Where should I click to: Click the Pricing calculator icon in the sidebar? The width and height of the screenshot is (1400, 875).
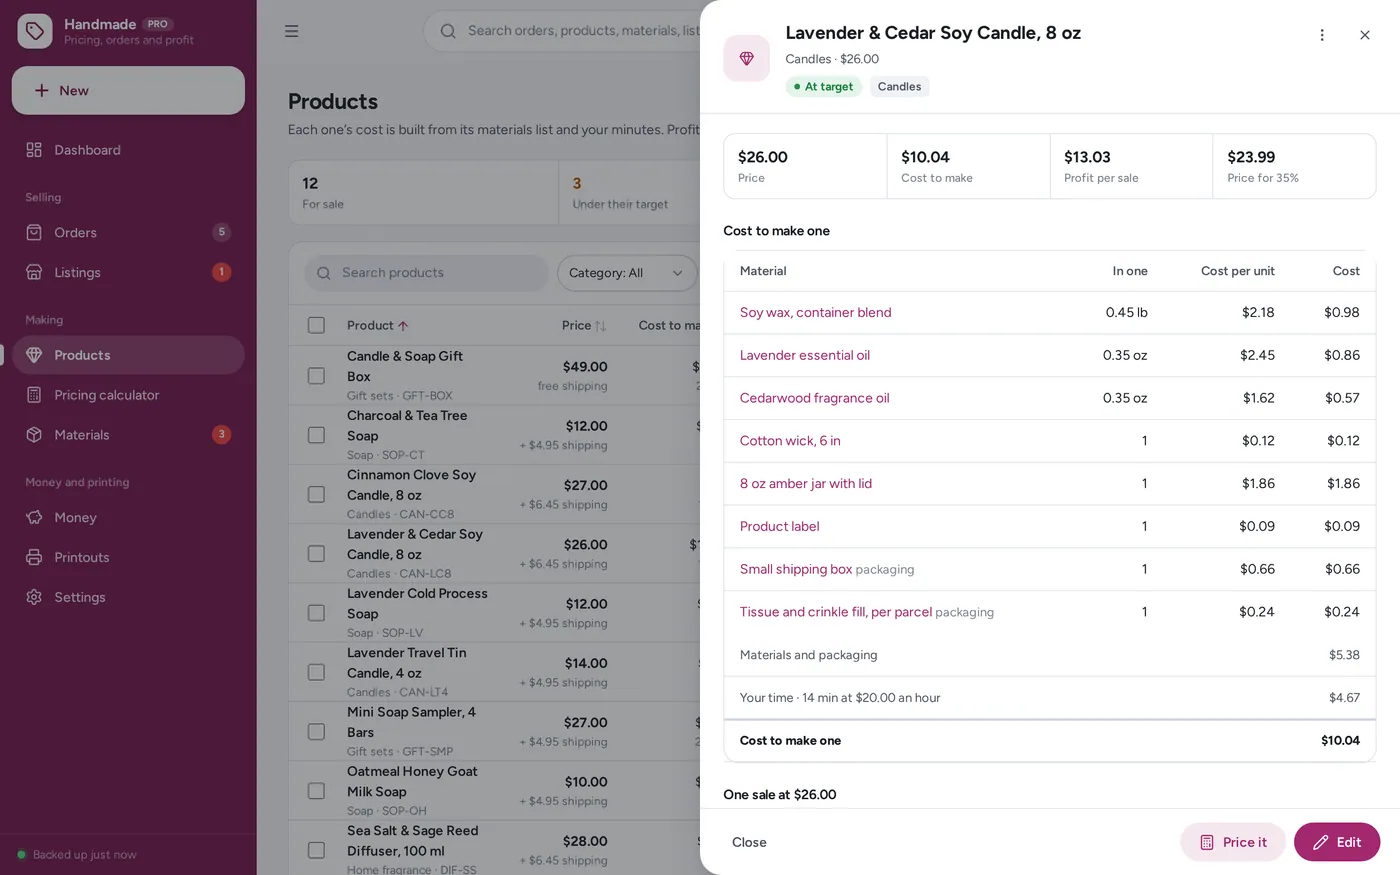(34, 395)
